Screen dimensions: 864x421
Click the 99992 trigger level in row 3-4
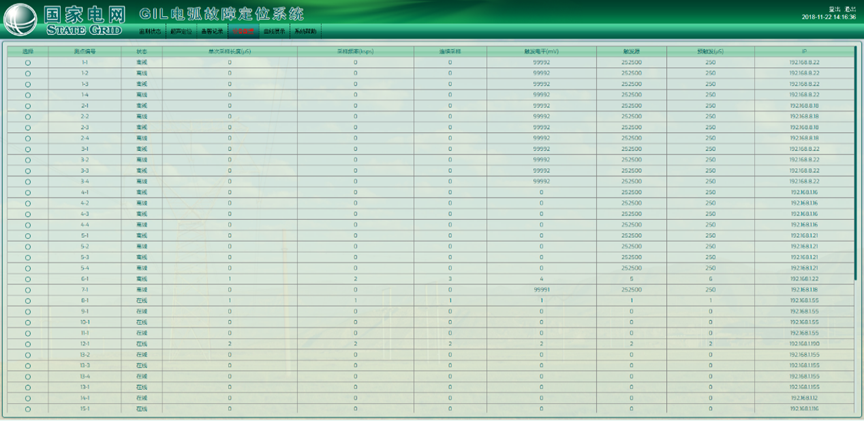click(x=542, y=182)
